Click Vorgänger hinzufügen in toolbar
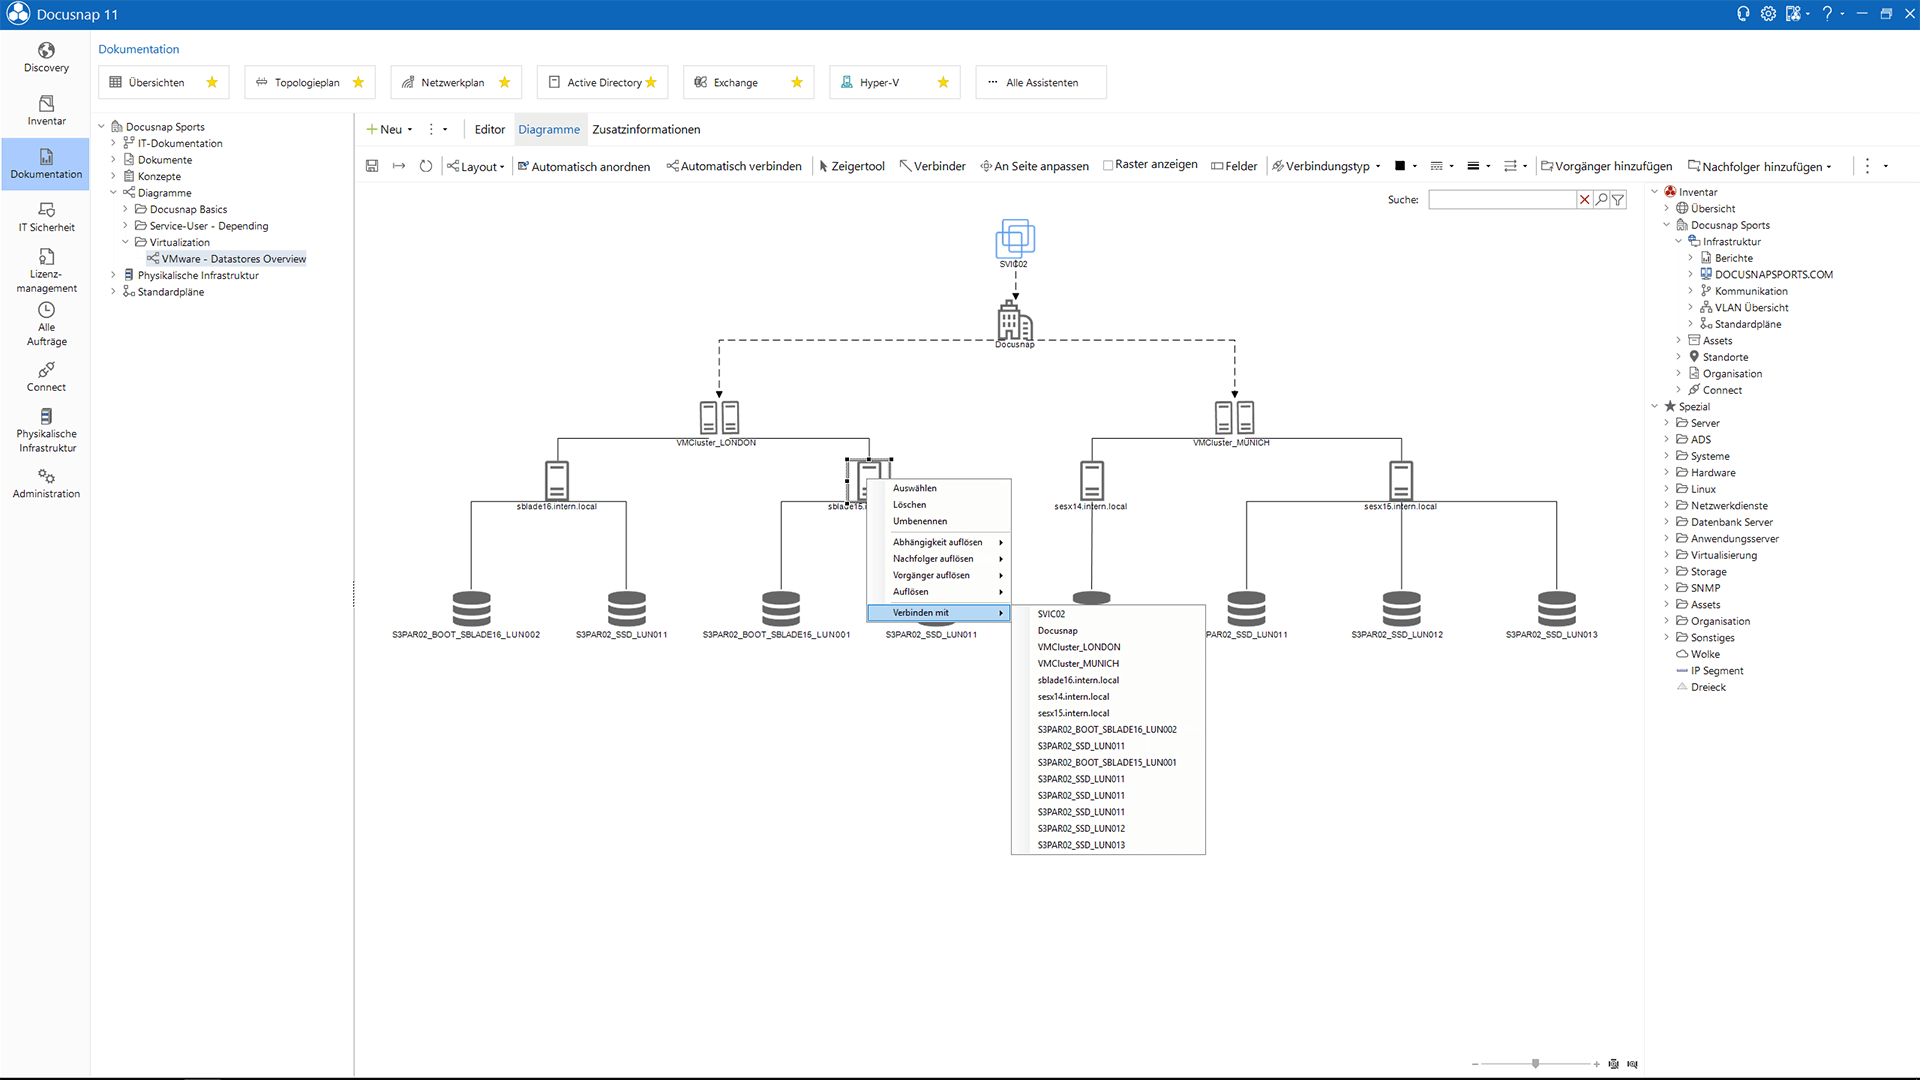Image resolution: width=1920 pixels, height=1080 pixels. coord(1607,166)
